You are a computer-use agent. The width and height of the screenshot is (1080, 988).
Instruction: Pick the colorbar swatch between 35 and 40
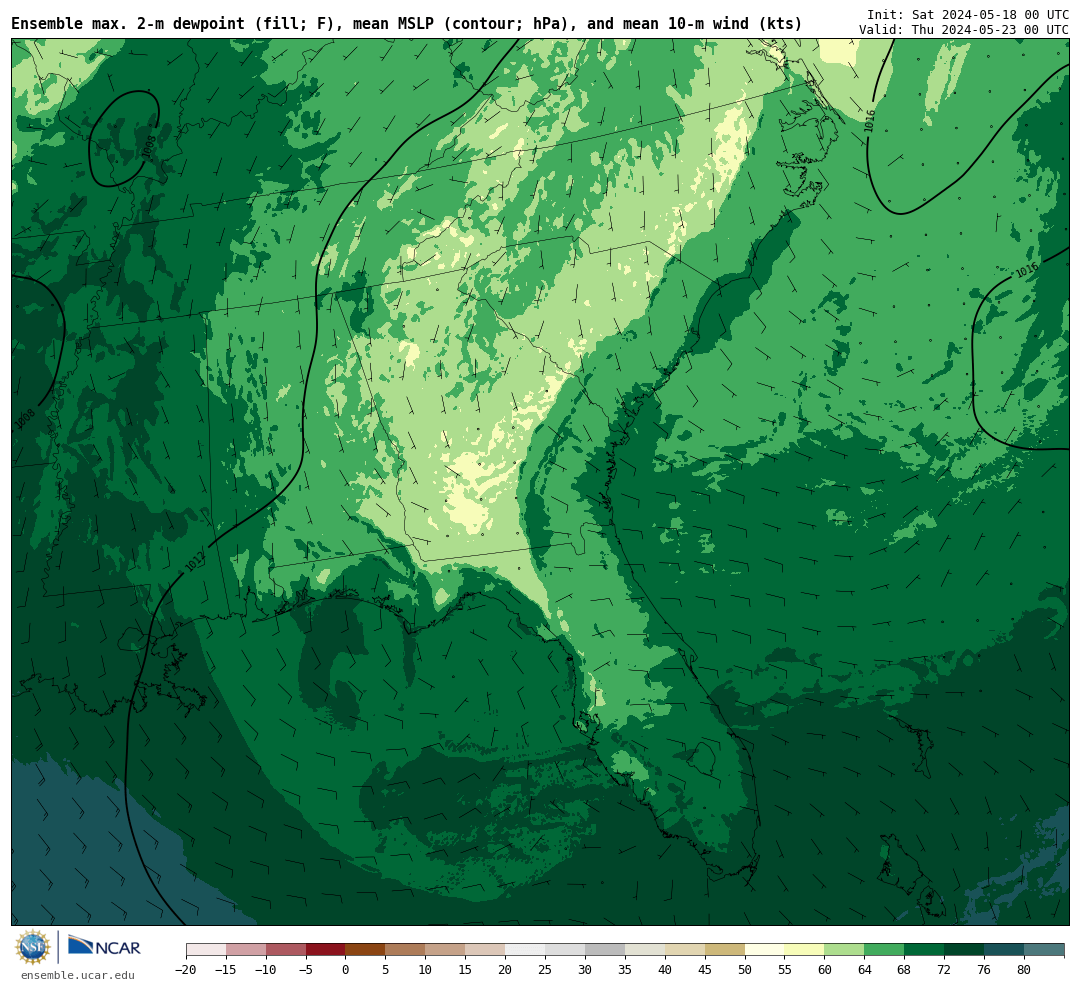tap(645, 950)
